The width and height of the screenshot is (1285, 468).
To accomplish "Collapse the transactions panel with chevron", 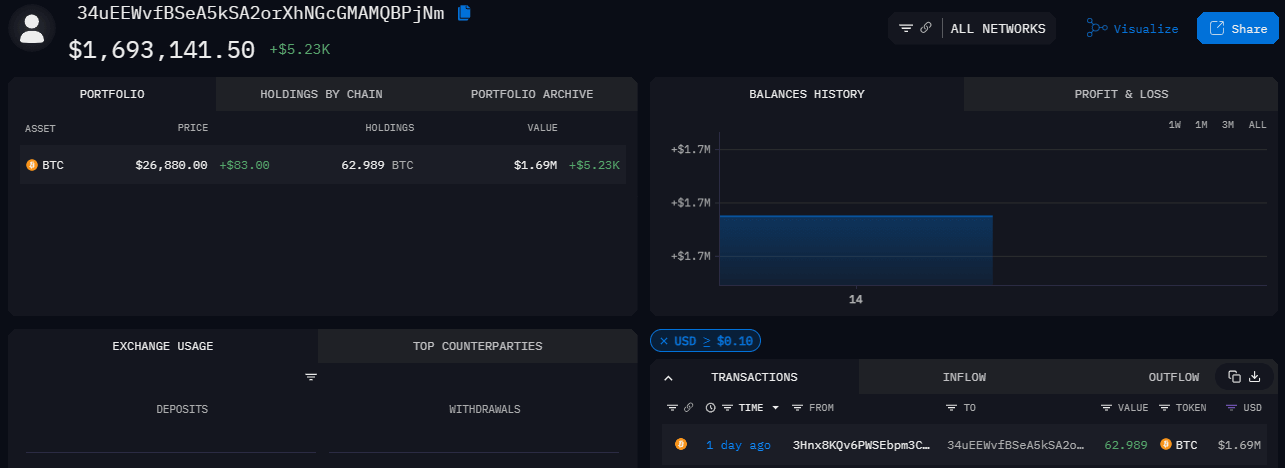I will tap(668, 377).
